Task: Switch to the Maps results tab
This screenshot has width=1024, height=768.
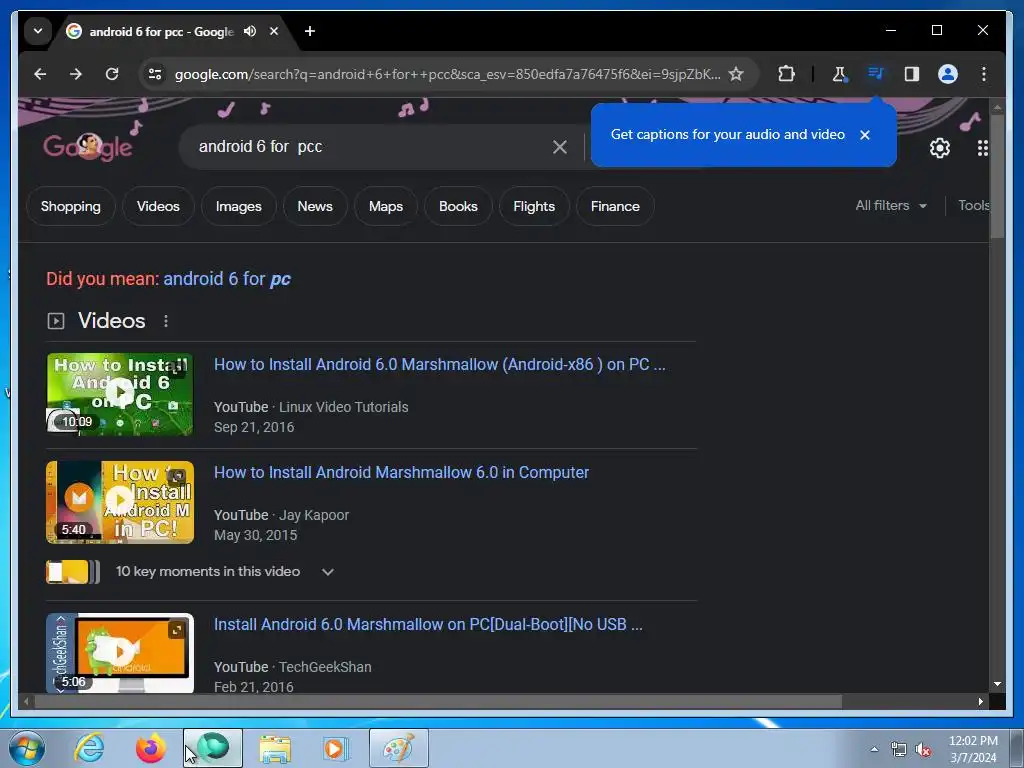Action: click(385, 206)
